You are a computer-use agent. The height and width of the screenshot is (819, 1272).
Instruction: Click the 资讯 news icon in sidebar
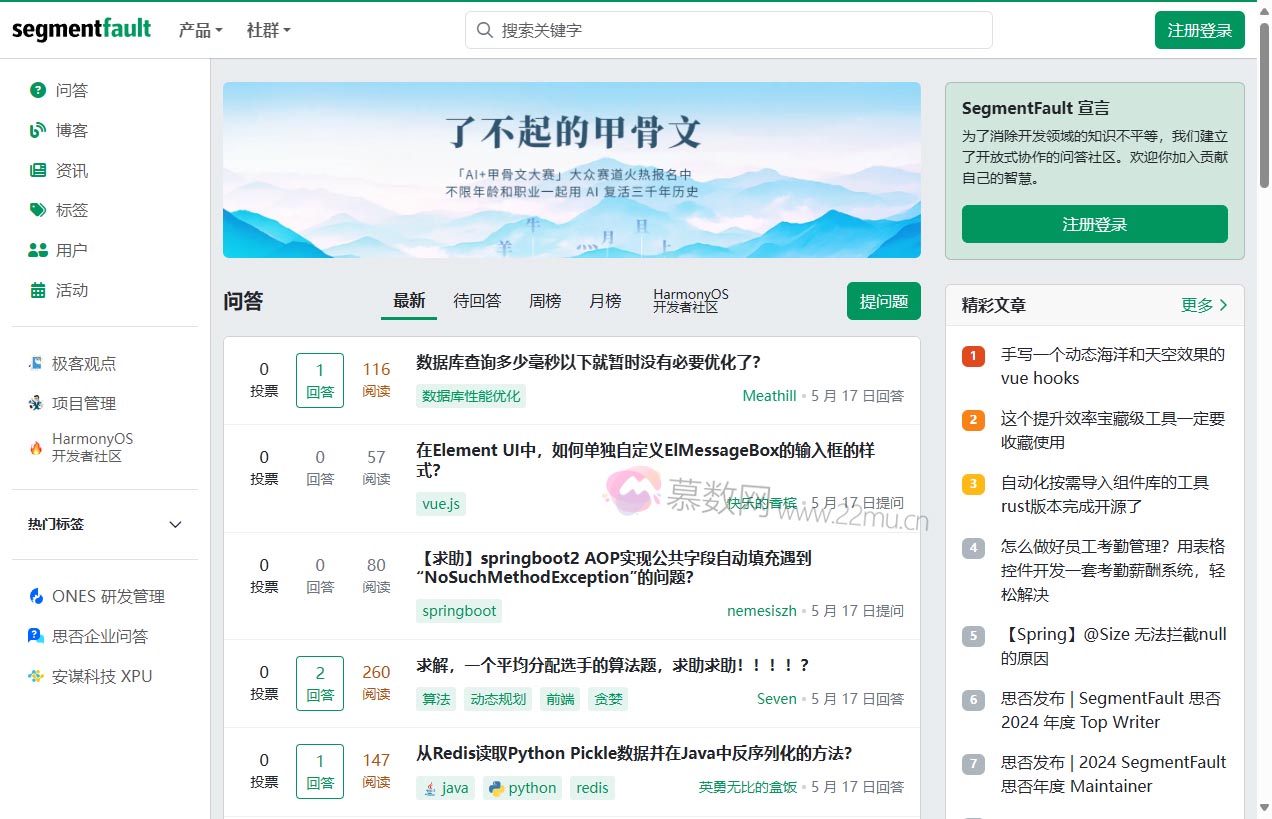(38, 170)
